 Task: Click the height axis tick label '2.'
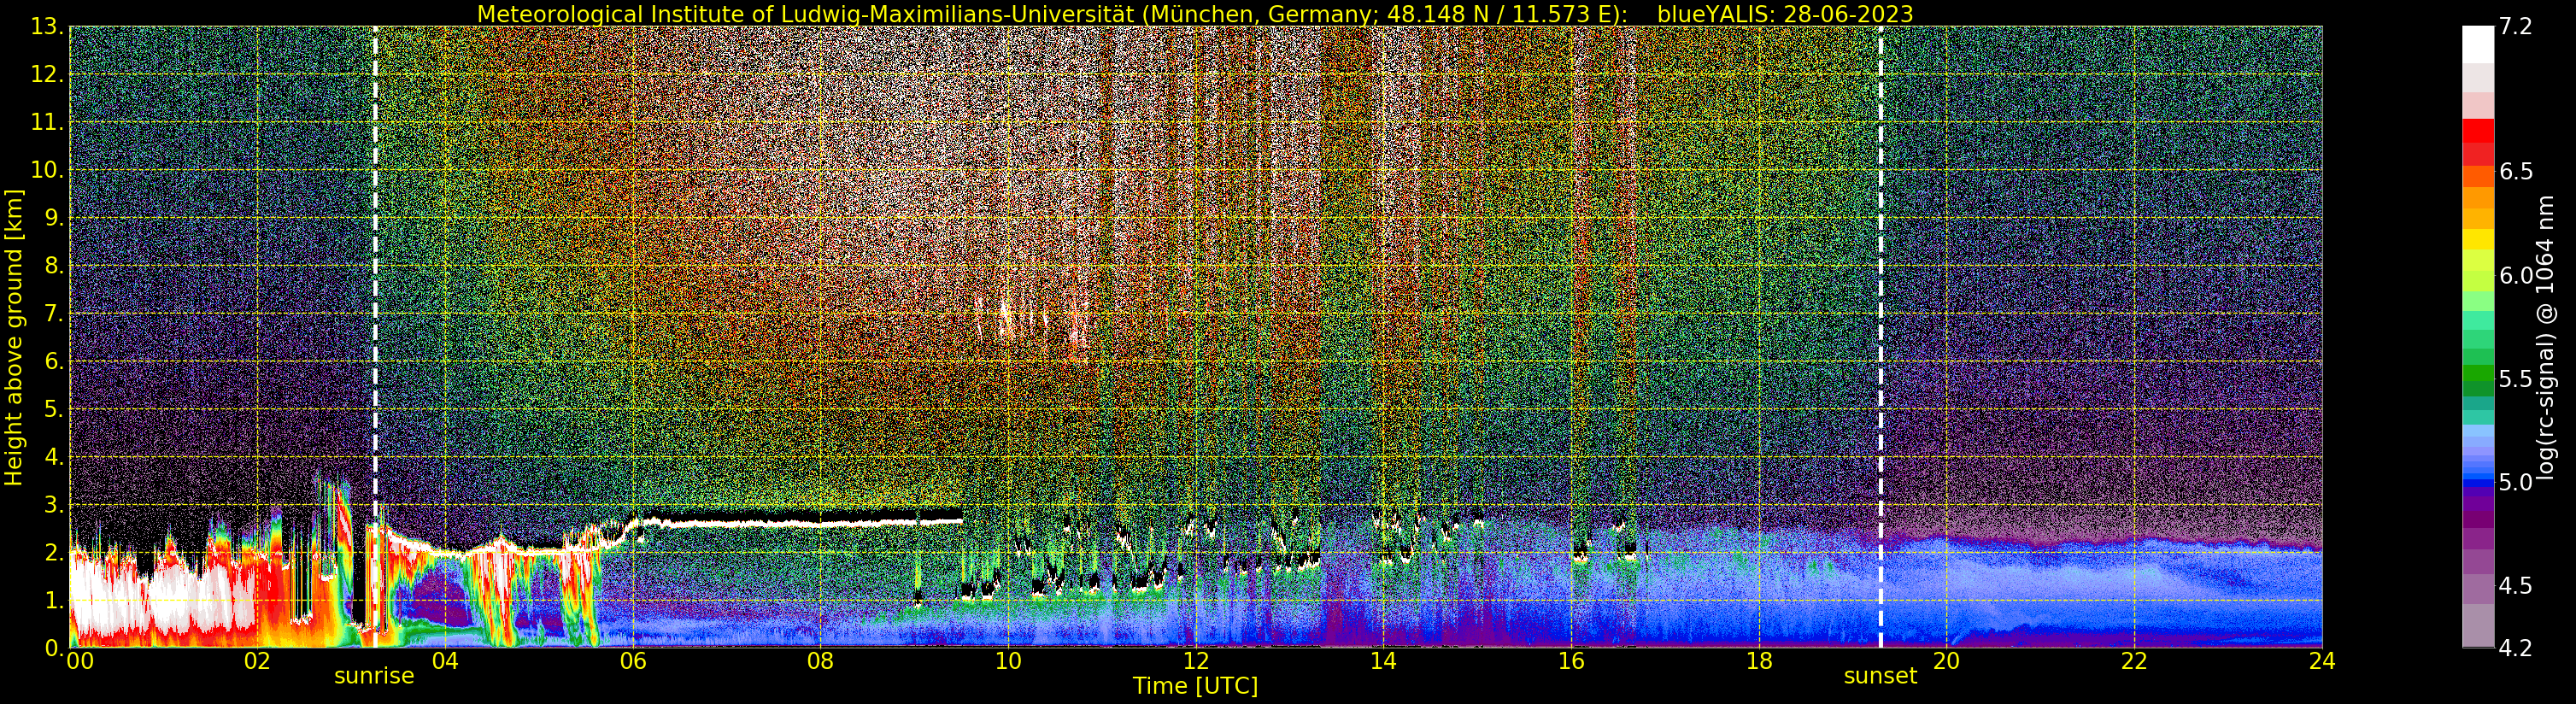pos(54,553)
